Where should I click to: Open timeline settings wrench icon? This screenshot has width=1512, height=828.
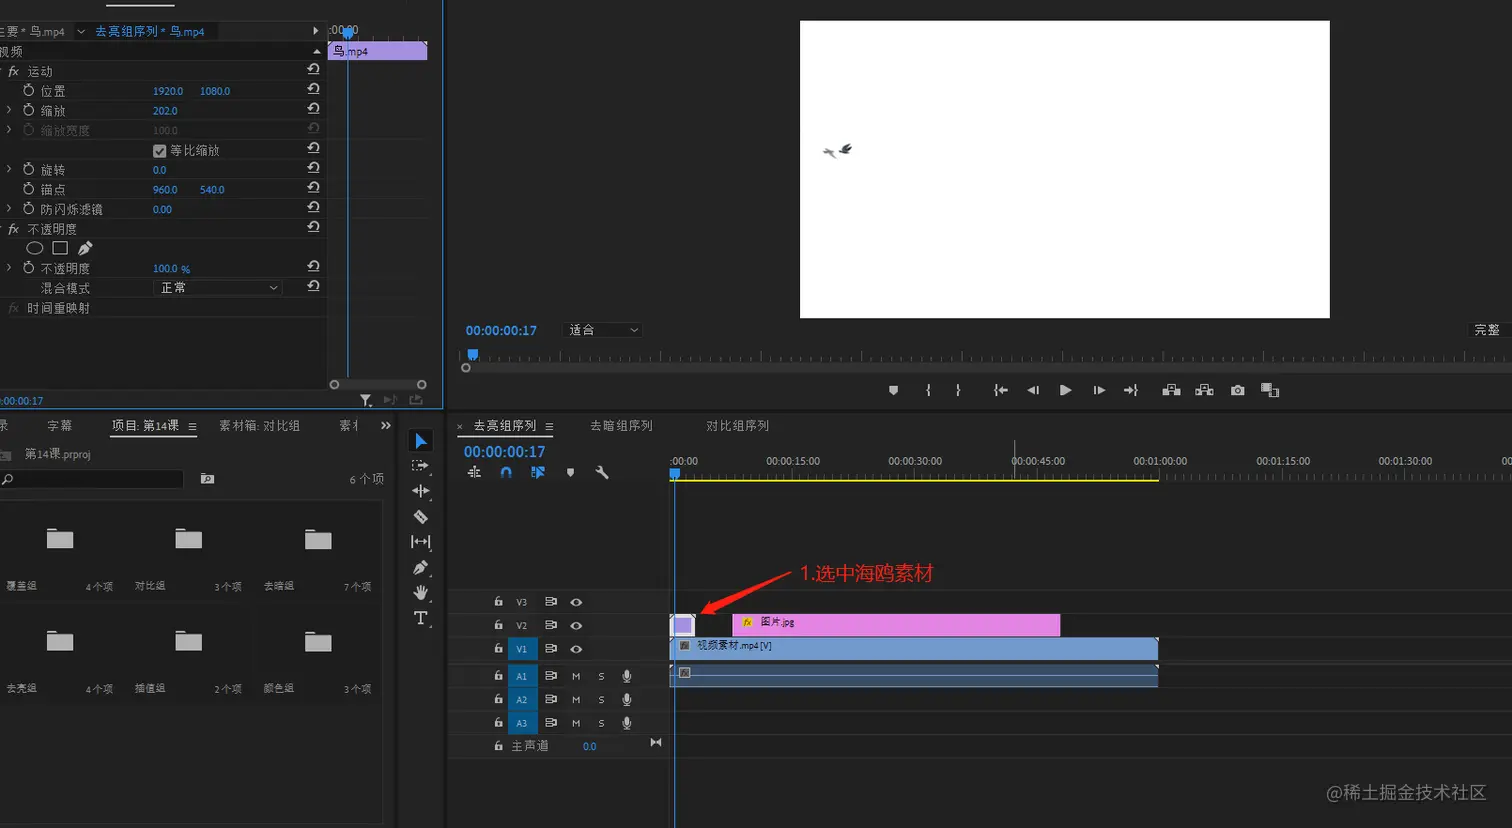(602, 472)
